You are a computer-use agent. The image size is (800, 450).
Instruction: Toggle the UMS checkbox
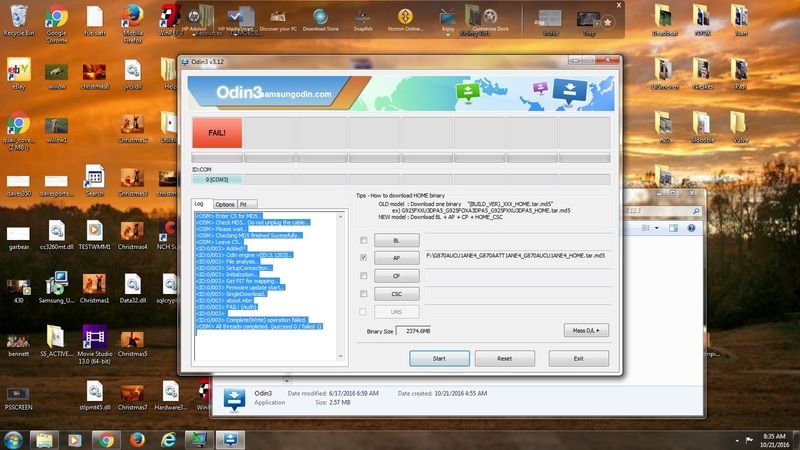point(363,311)
